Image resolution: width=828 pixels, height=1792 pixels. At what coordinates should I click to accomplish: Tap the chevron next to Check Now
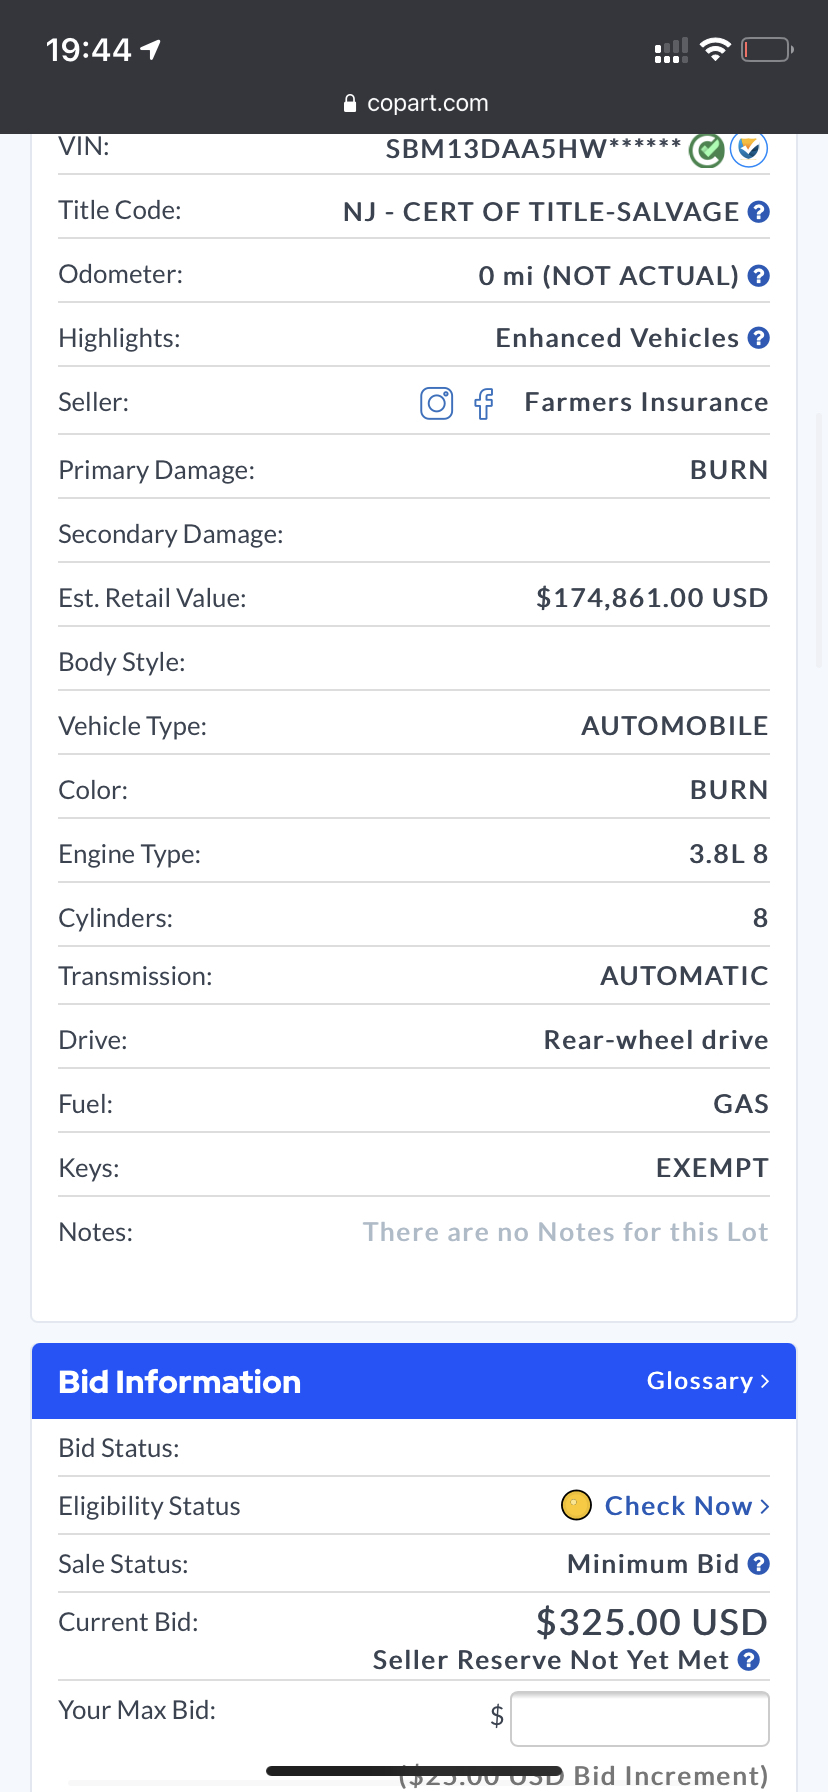[765, 1506]
